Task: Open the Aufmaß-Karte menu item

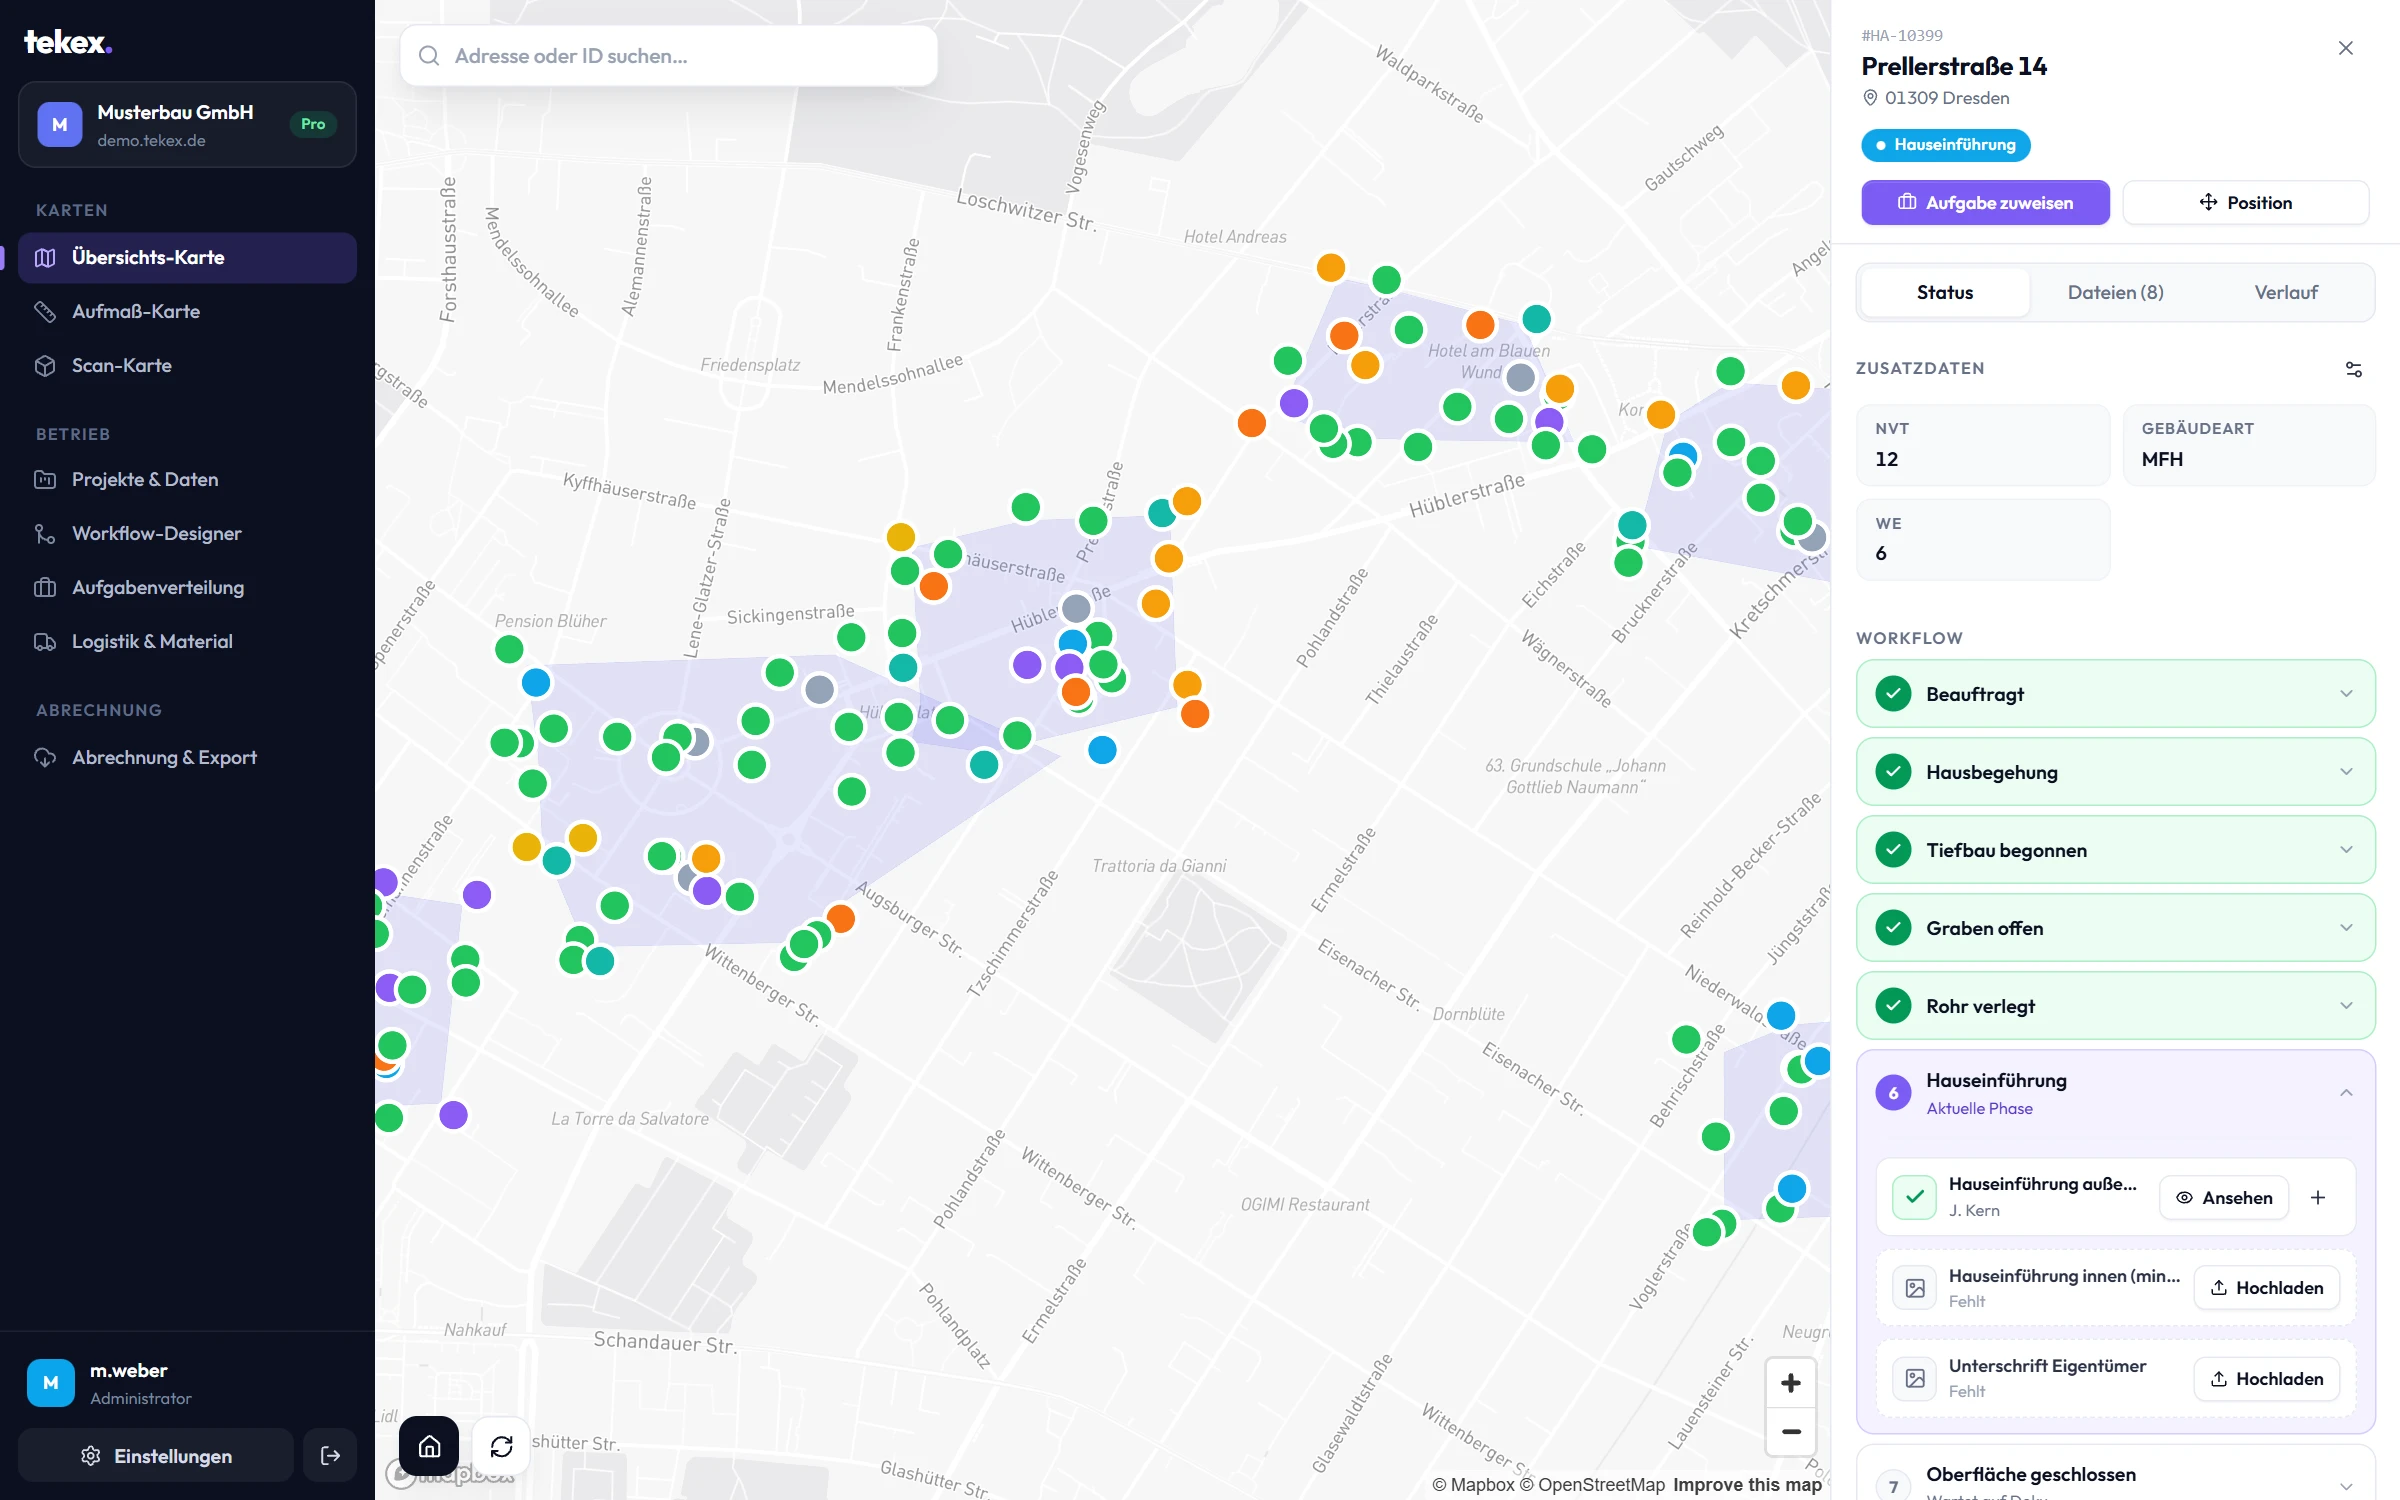Action: pos(187,311)
